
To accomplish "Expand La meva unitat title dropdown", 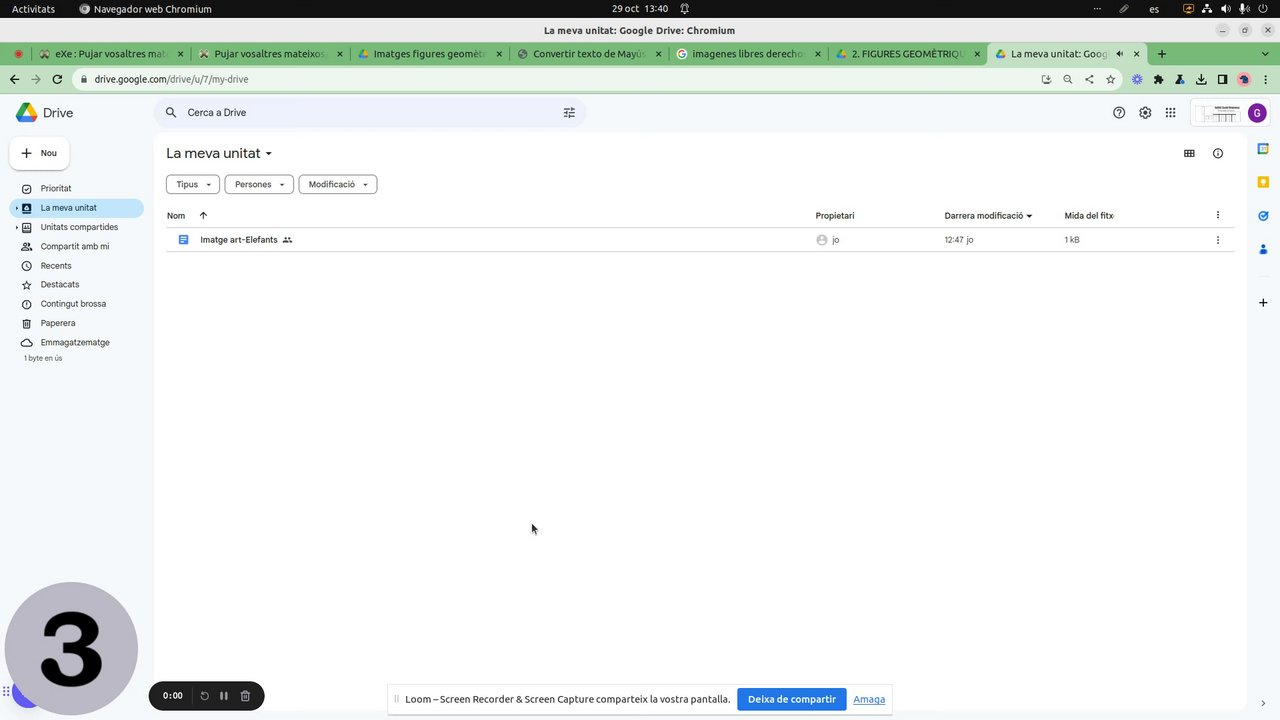I will 269,154.
